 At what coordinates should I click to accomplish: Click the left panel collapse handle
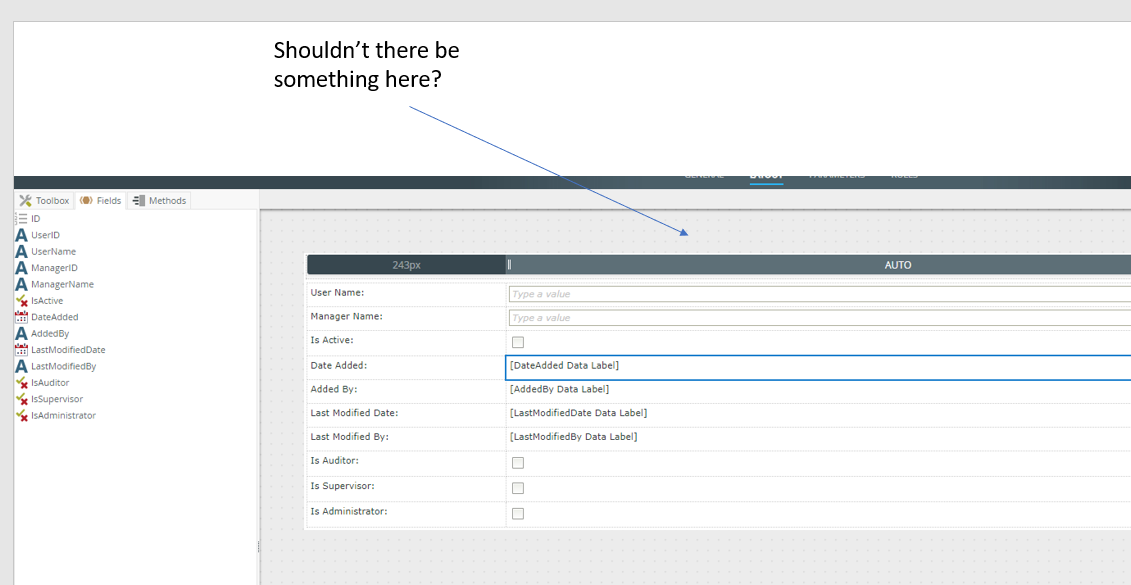pos(258,547)
